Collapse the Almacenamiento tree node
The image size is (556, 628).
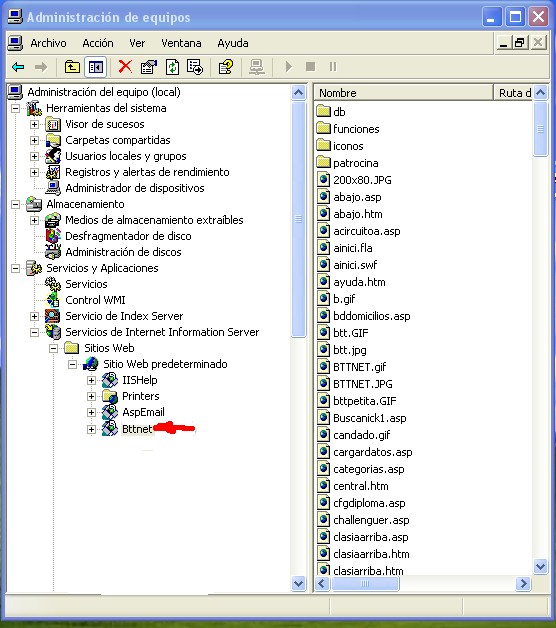(x=15, y=205)
